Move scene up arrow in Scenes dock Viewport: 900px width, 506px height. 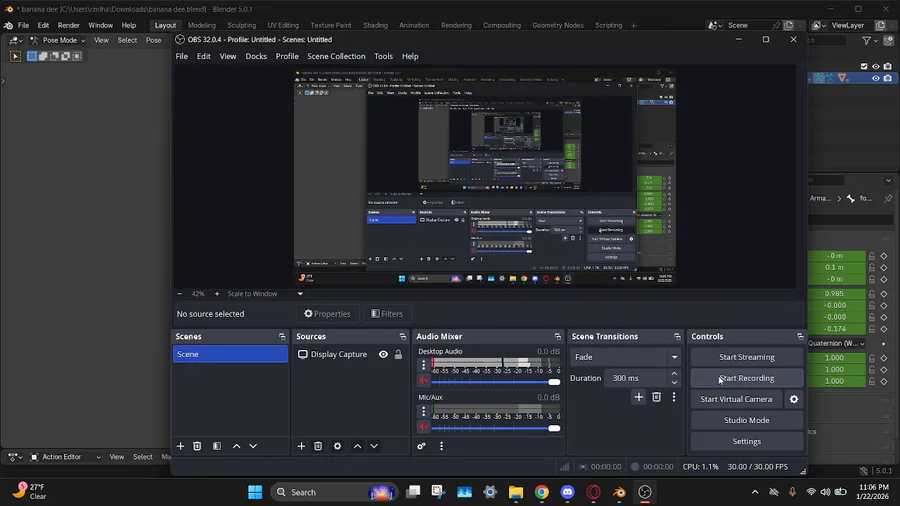[x=236, y=446]
